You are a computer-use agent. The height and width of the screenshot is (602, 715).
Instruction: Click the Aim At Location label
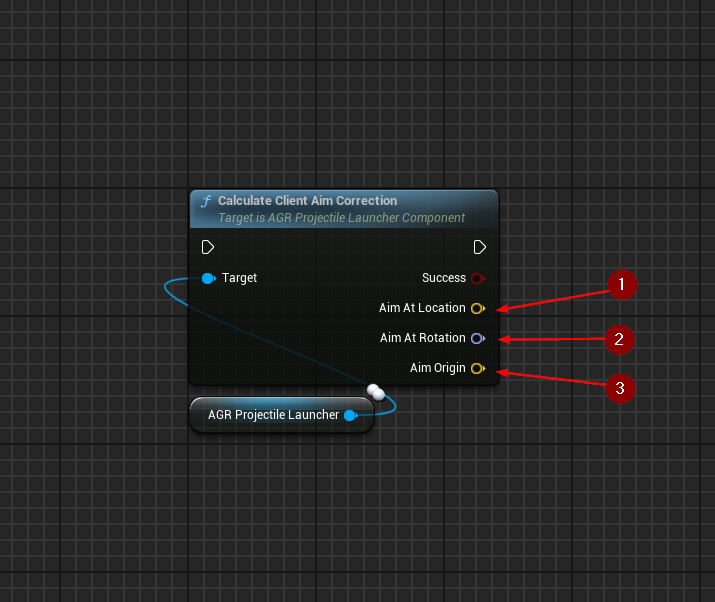click(x=422, y=308)
